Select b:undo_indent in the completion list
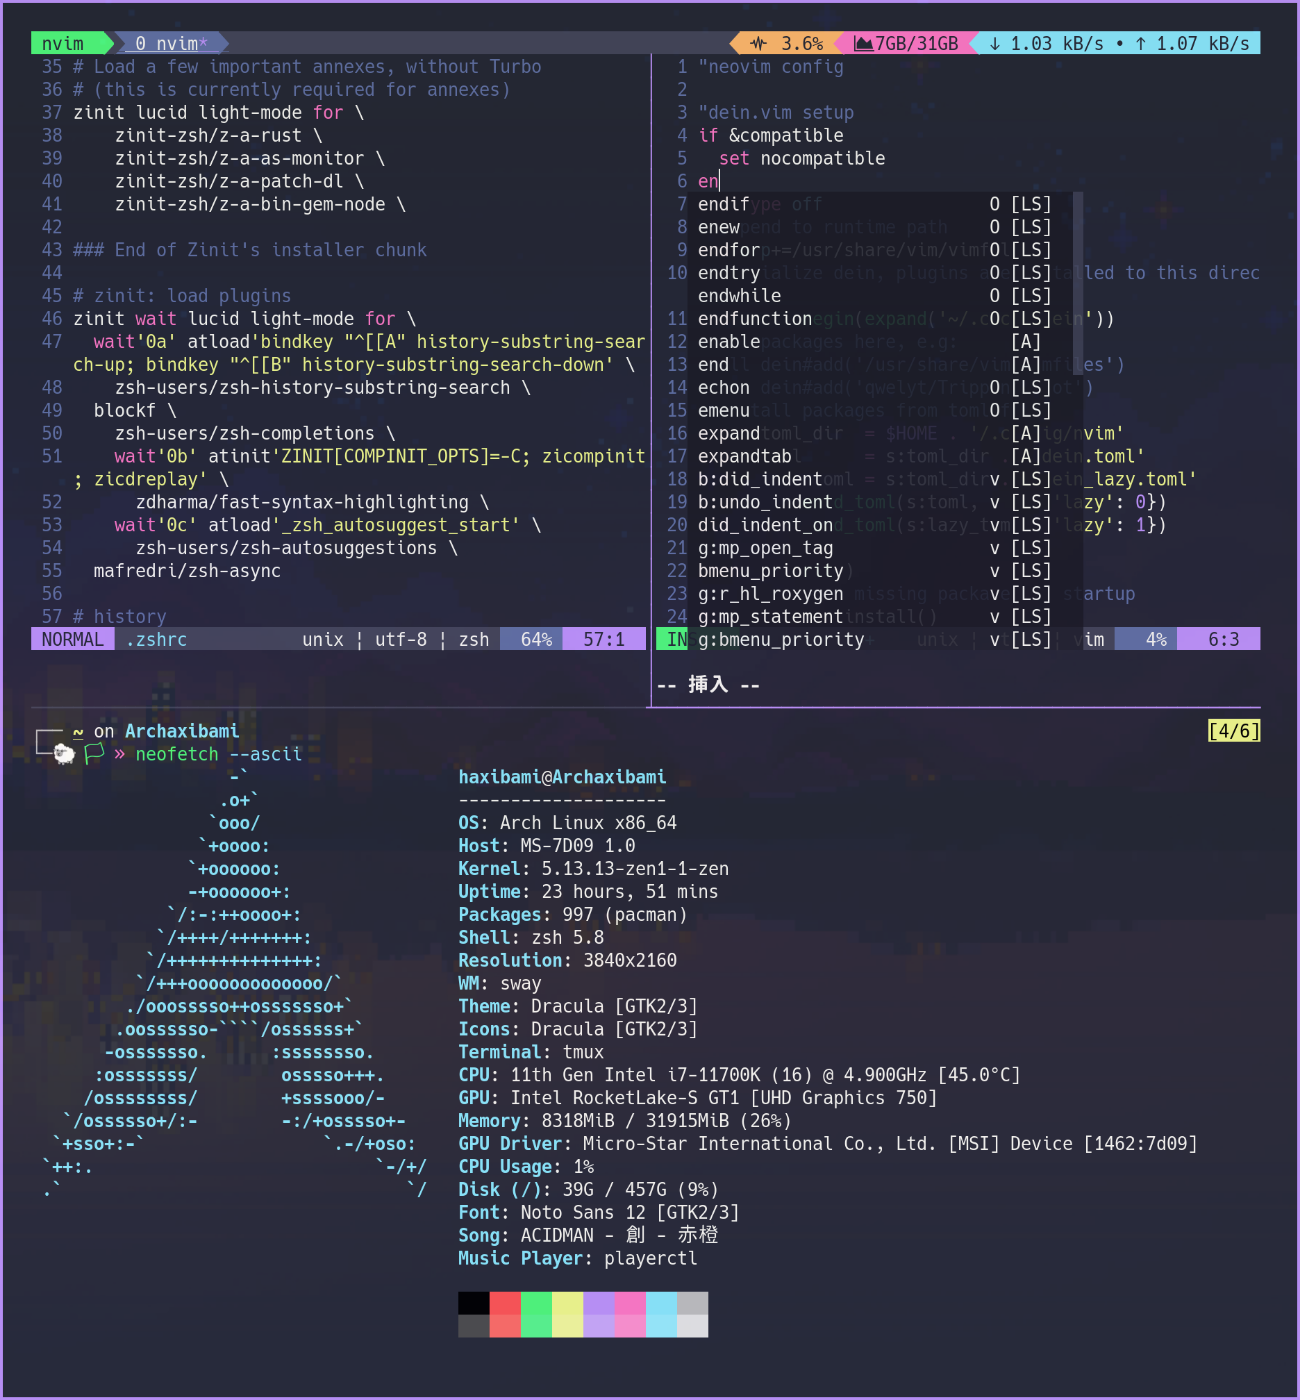This screenshot has height=1400, width=1300. pos(880,503)
